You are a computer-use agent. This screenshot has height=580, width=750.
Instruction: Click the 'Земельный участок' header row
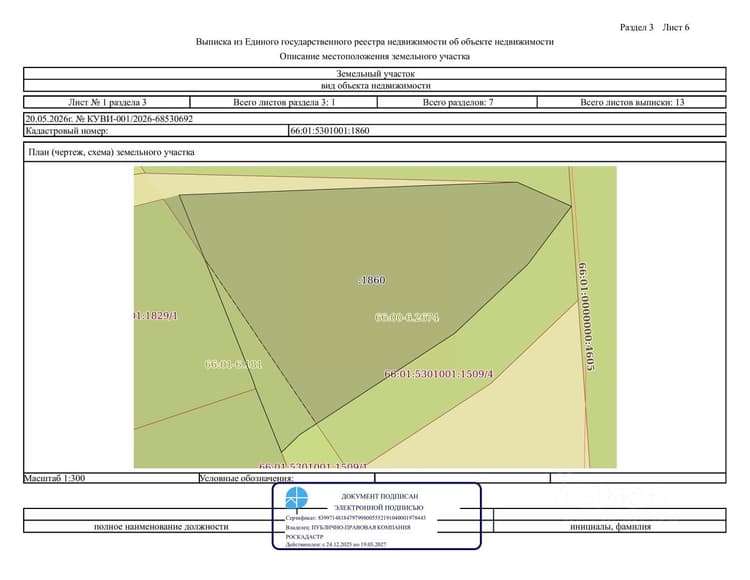pyautogui.click(x=375, y=74)
